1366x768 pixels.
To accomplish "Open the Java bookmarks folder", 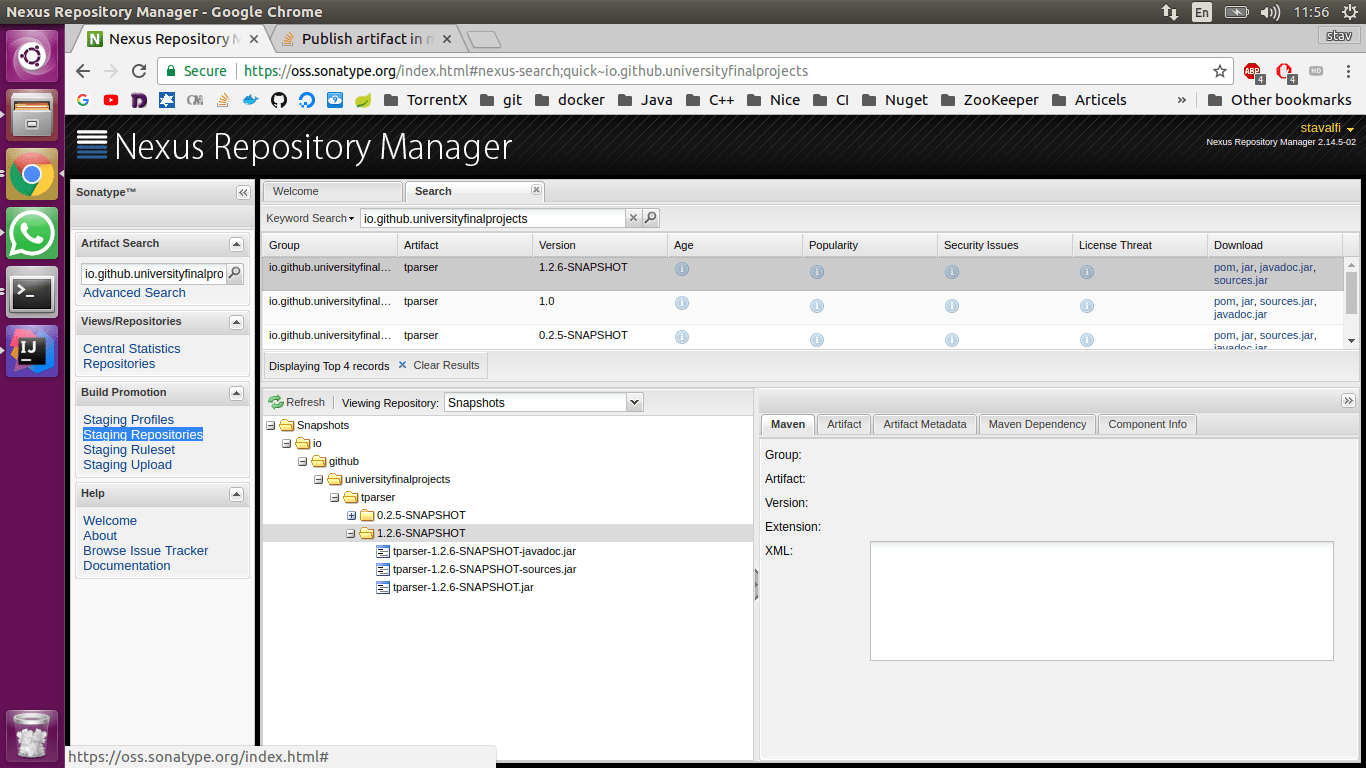I will pos(645,100).
